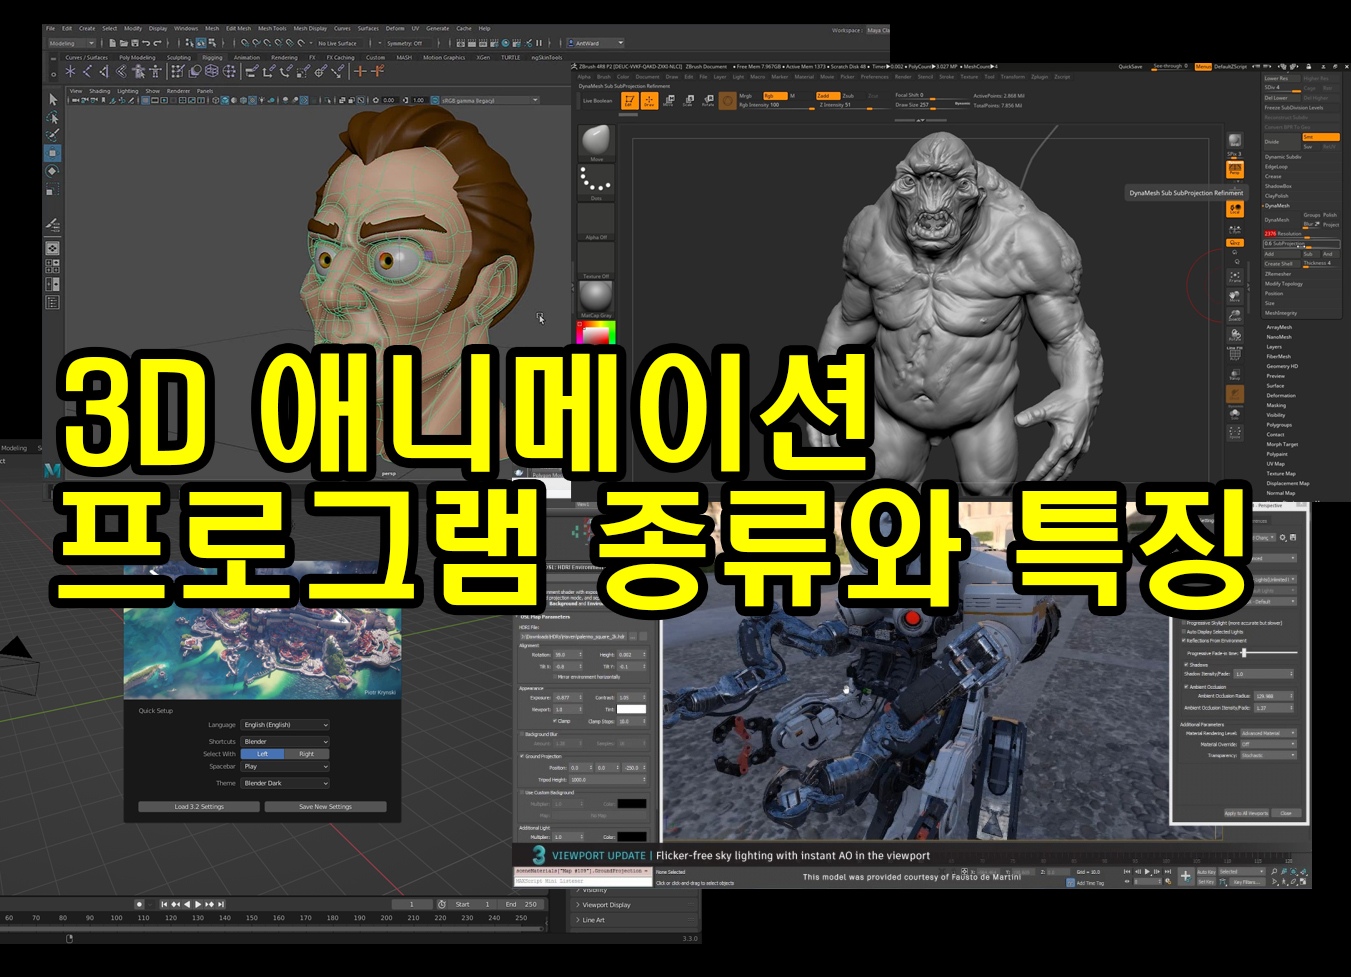Image resolution: width=1351 pixels, height=977 pixels.
Task: Open Blender Spacebar action dropdown
Action: (285, 767)
